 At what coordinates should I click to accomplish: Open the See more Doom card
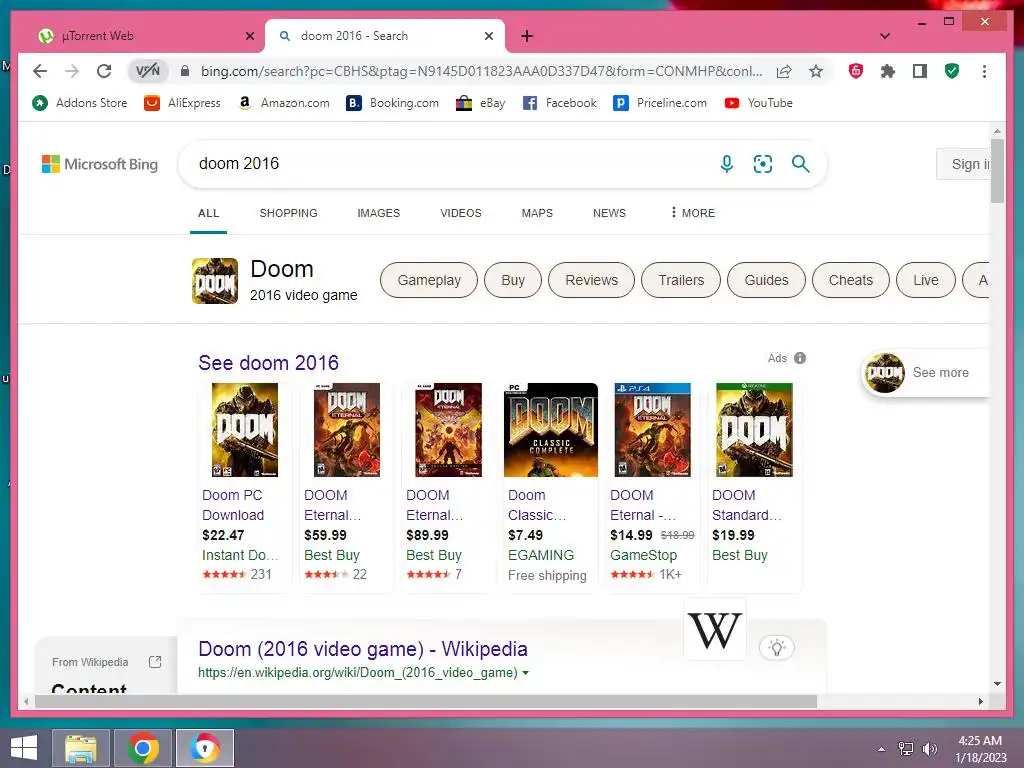point(925,373)
